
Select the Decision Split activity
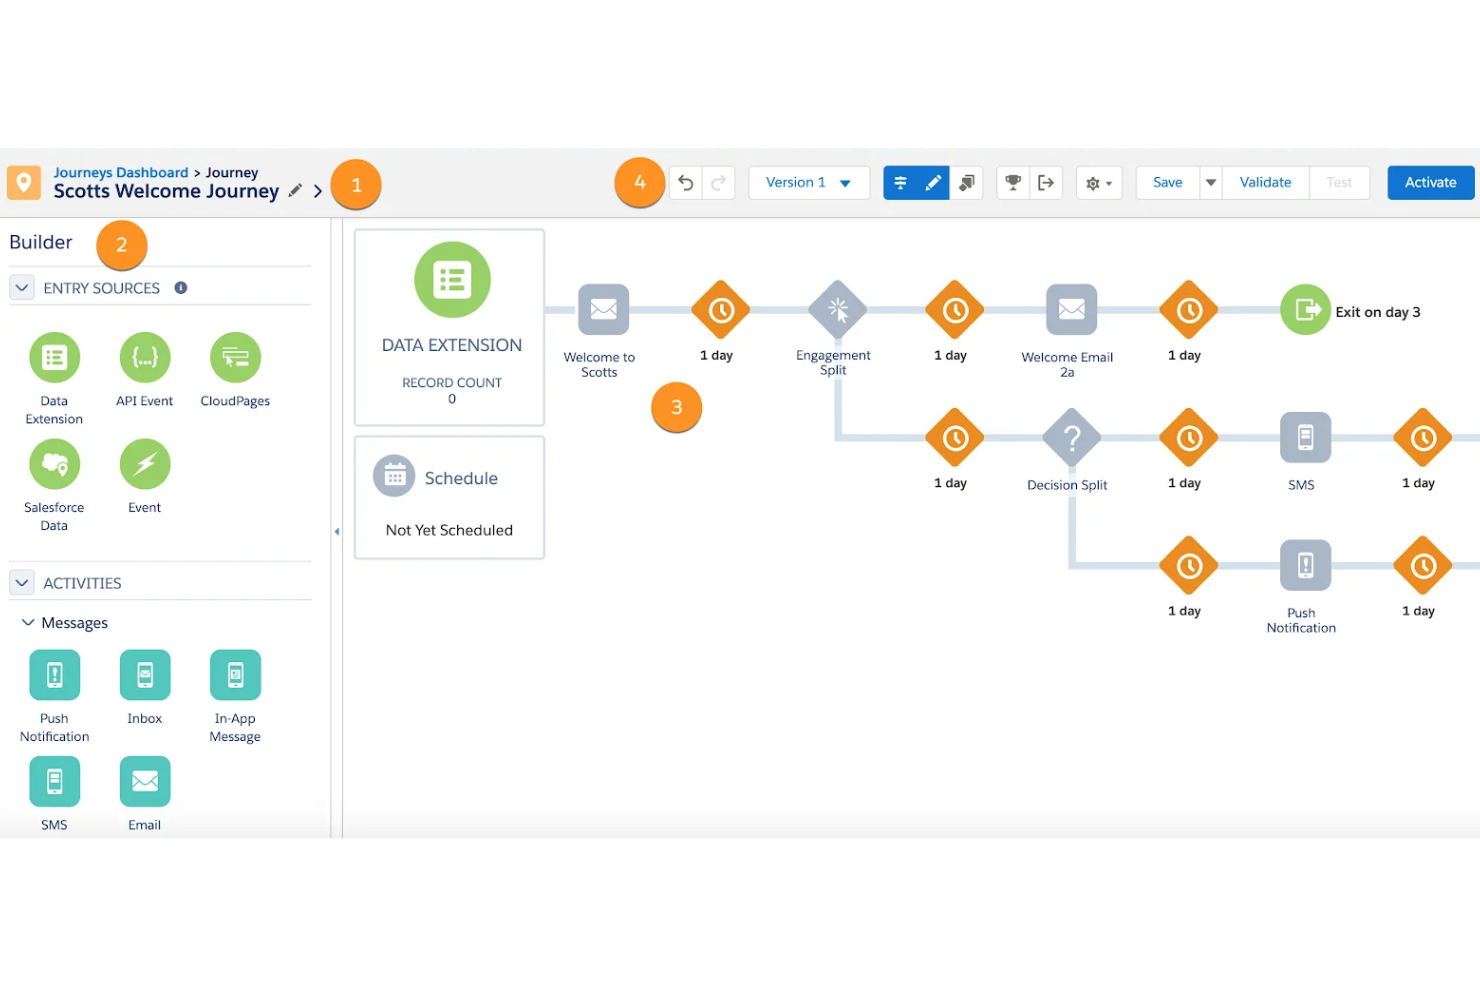[x=1071, y=438]
